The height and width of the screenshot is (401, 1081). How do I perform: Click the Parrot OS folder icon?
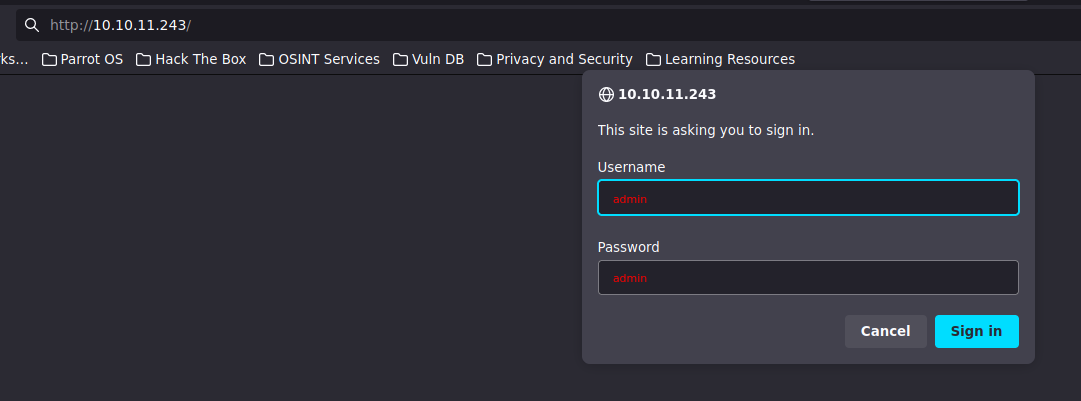click(x=49, y=60)
